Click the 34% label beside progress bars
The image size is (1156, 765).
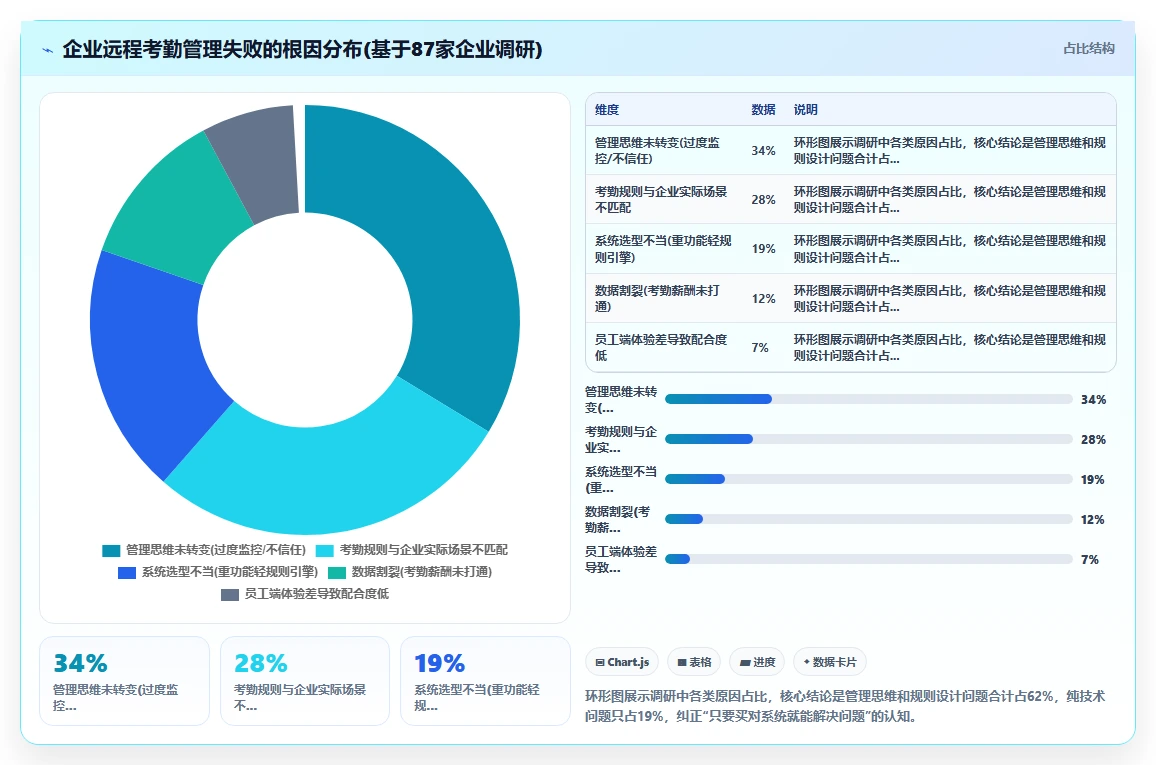click(x=1093, y=399)
